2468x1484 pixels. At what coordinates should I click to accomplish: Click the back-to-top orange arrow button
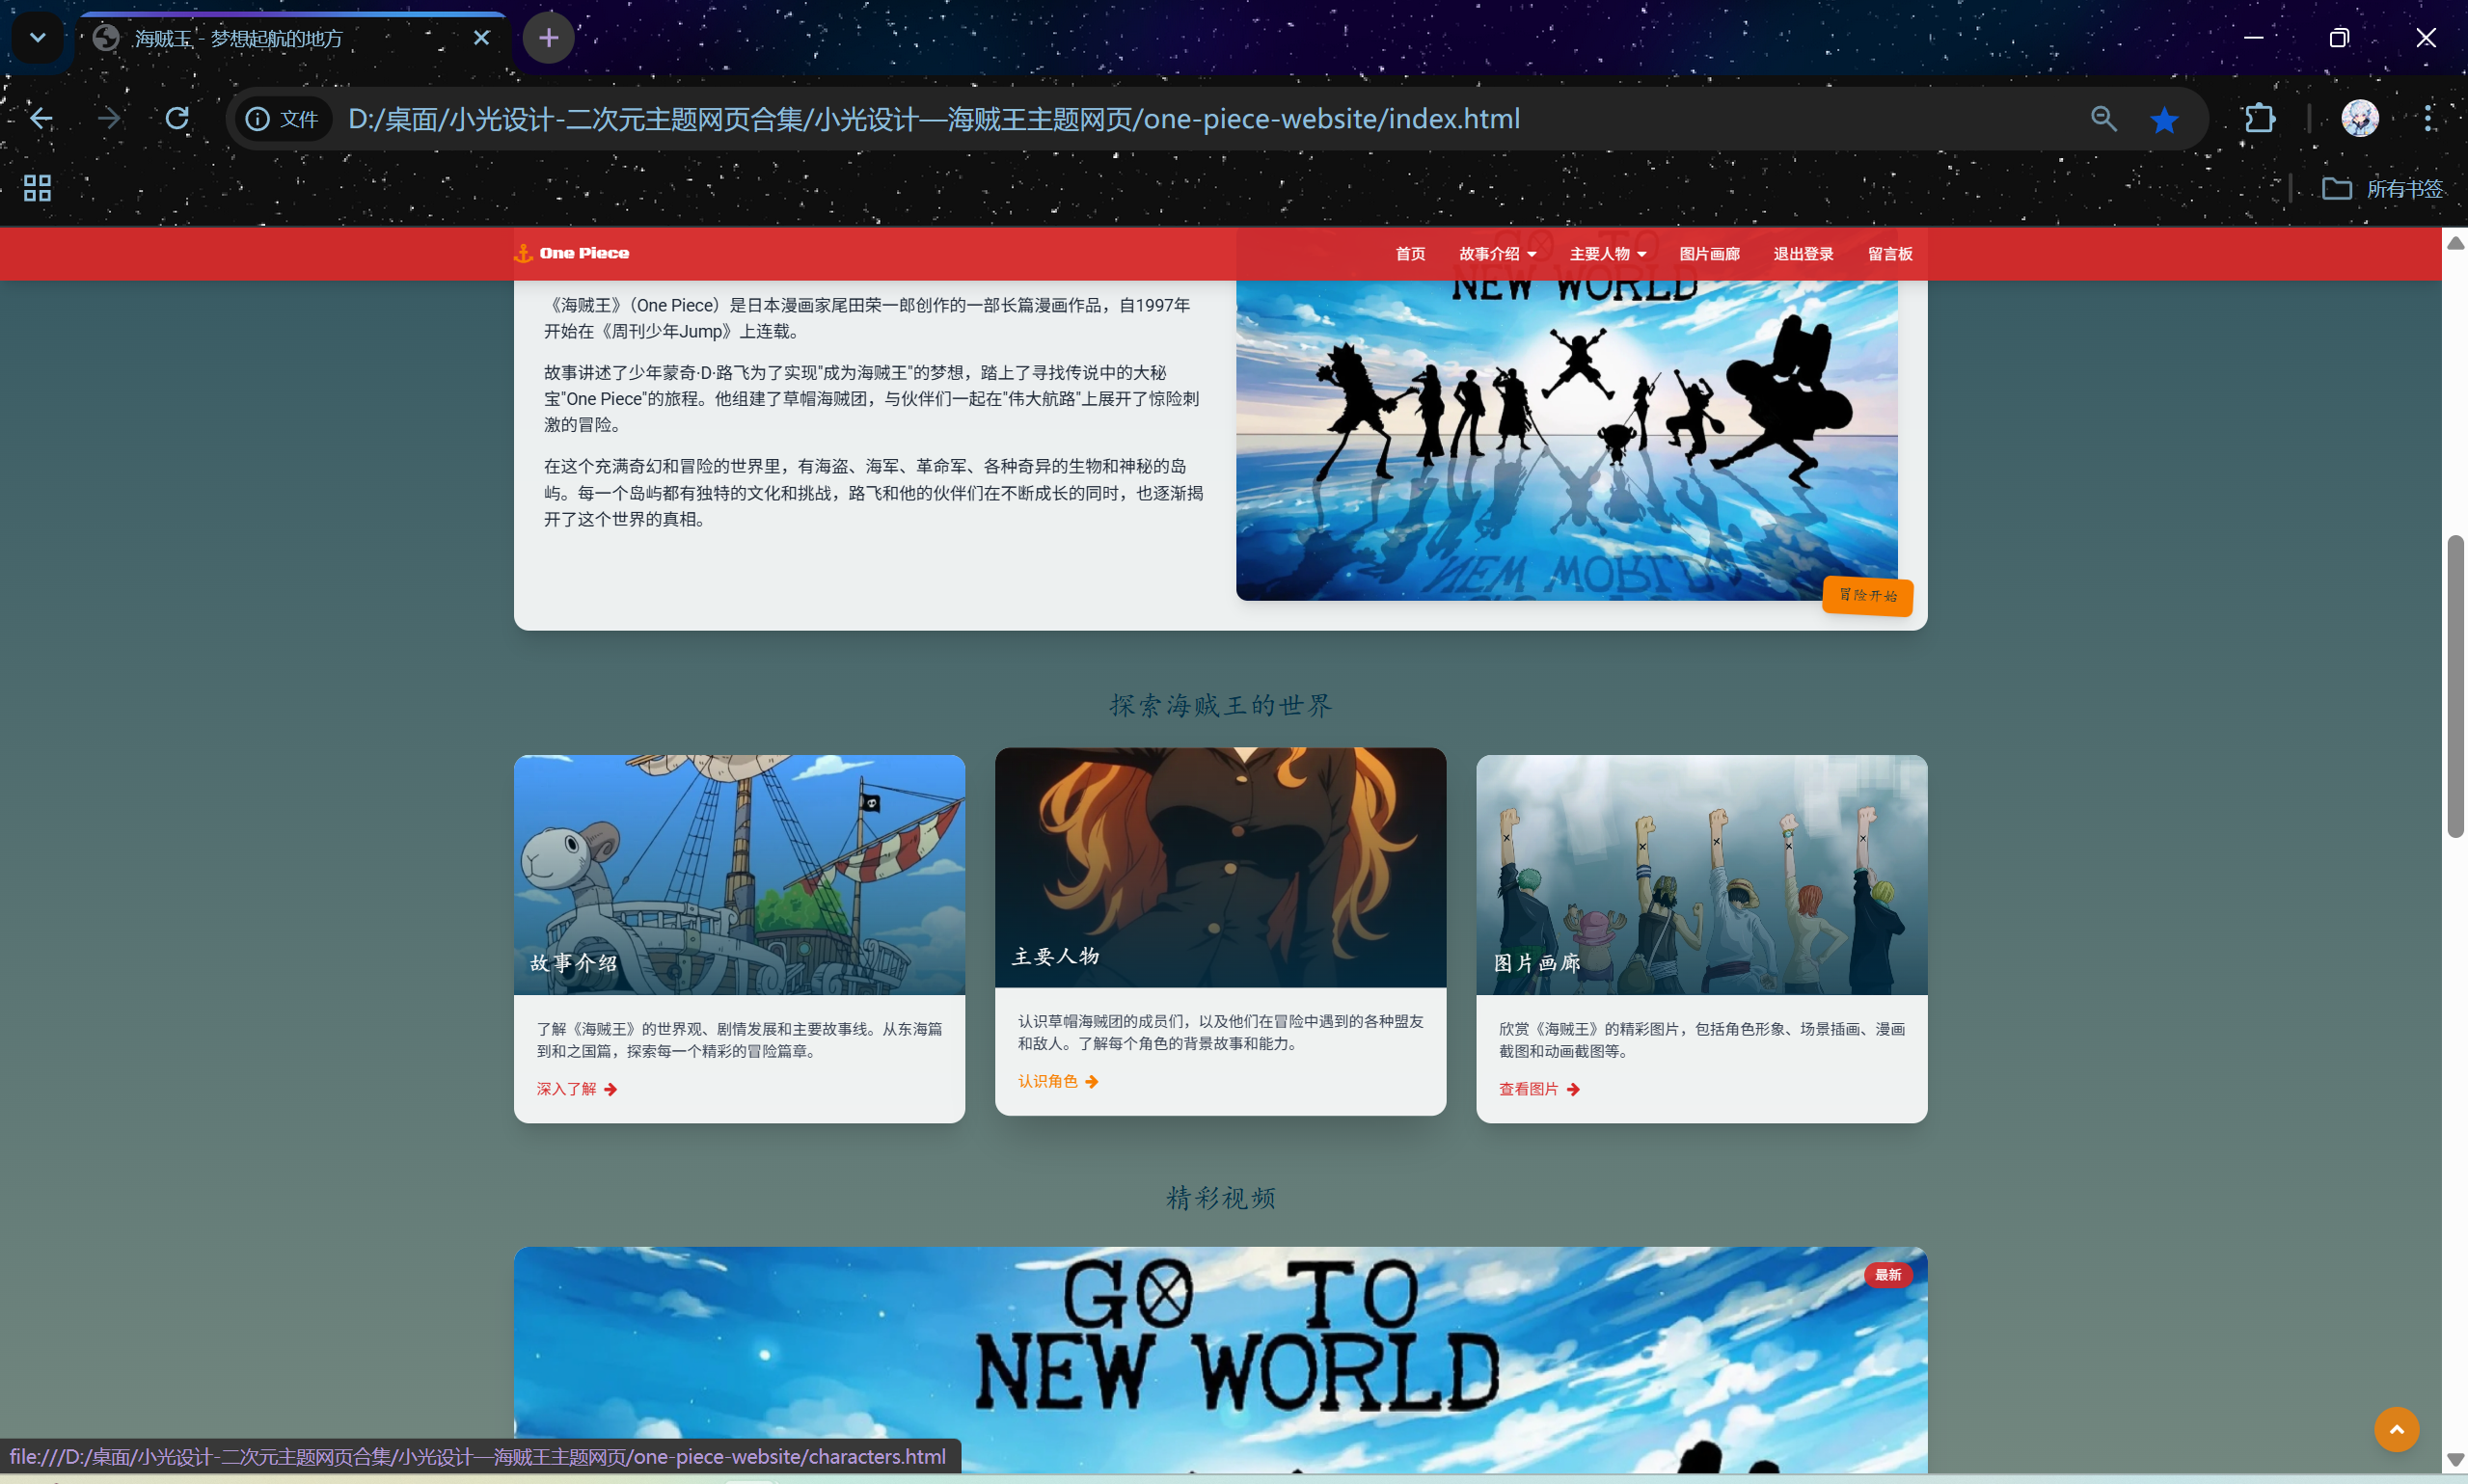point(2396,1429)
